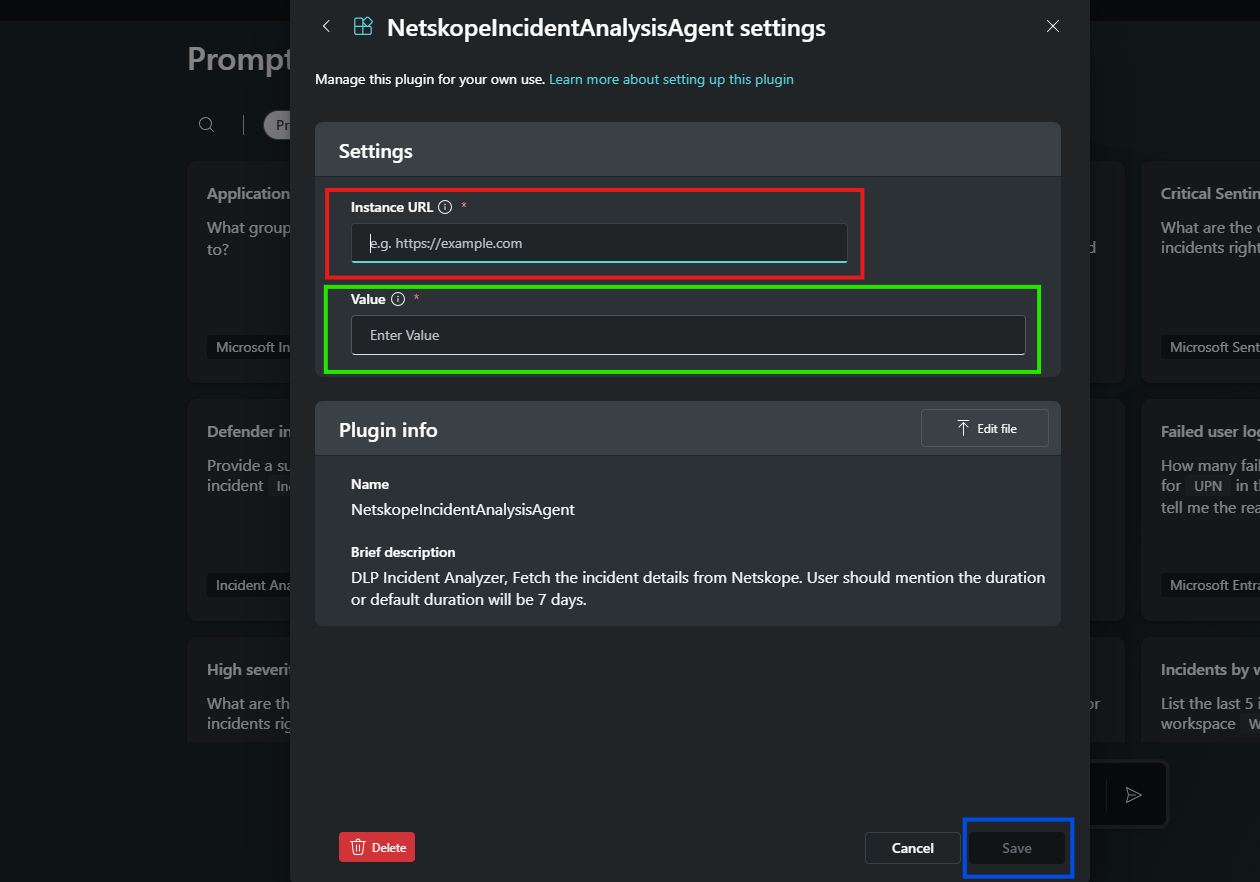
Task: Click the search magnifier icon behind dialog
Action: (x=206, y=125)
